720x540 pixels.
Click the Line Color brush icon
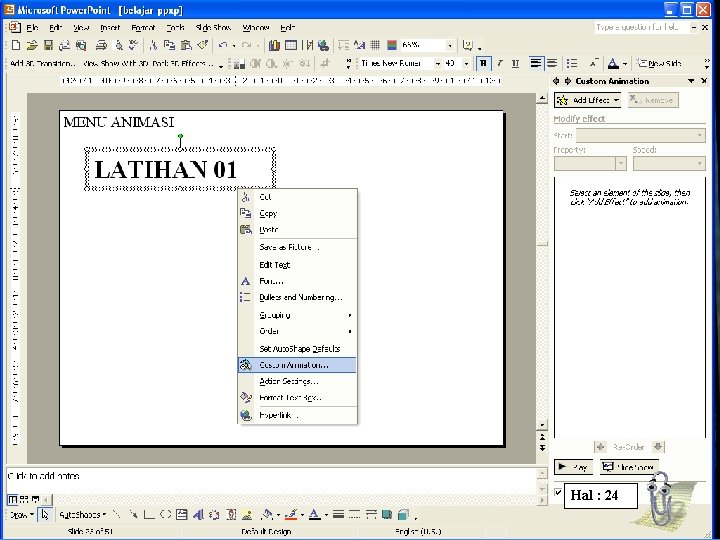pos(291,515)
